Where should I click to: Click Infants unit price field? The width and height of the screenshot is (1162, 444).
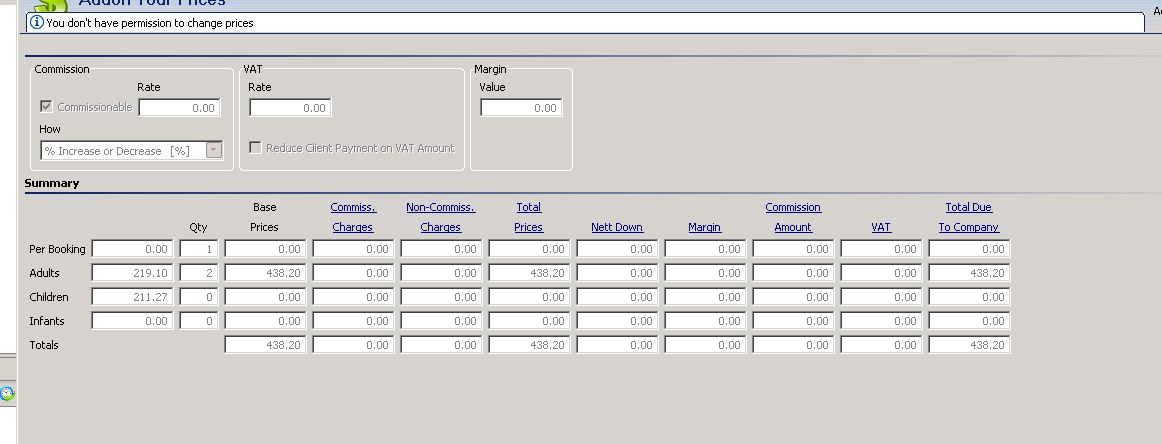[x=133, y=321]
